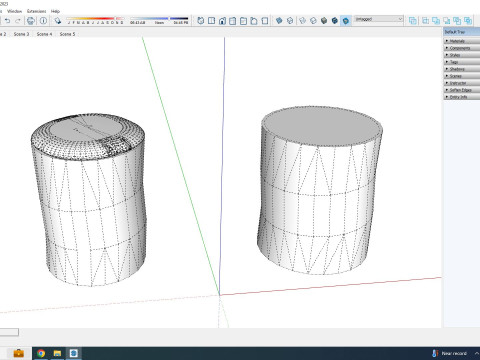480x360 pixels.
Task: Open Google Chrome from the taskbar
Action: (41, 353)
